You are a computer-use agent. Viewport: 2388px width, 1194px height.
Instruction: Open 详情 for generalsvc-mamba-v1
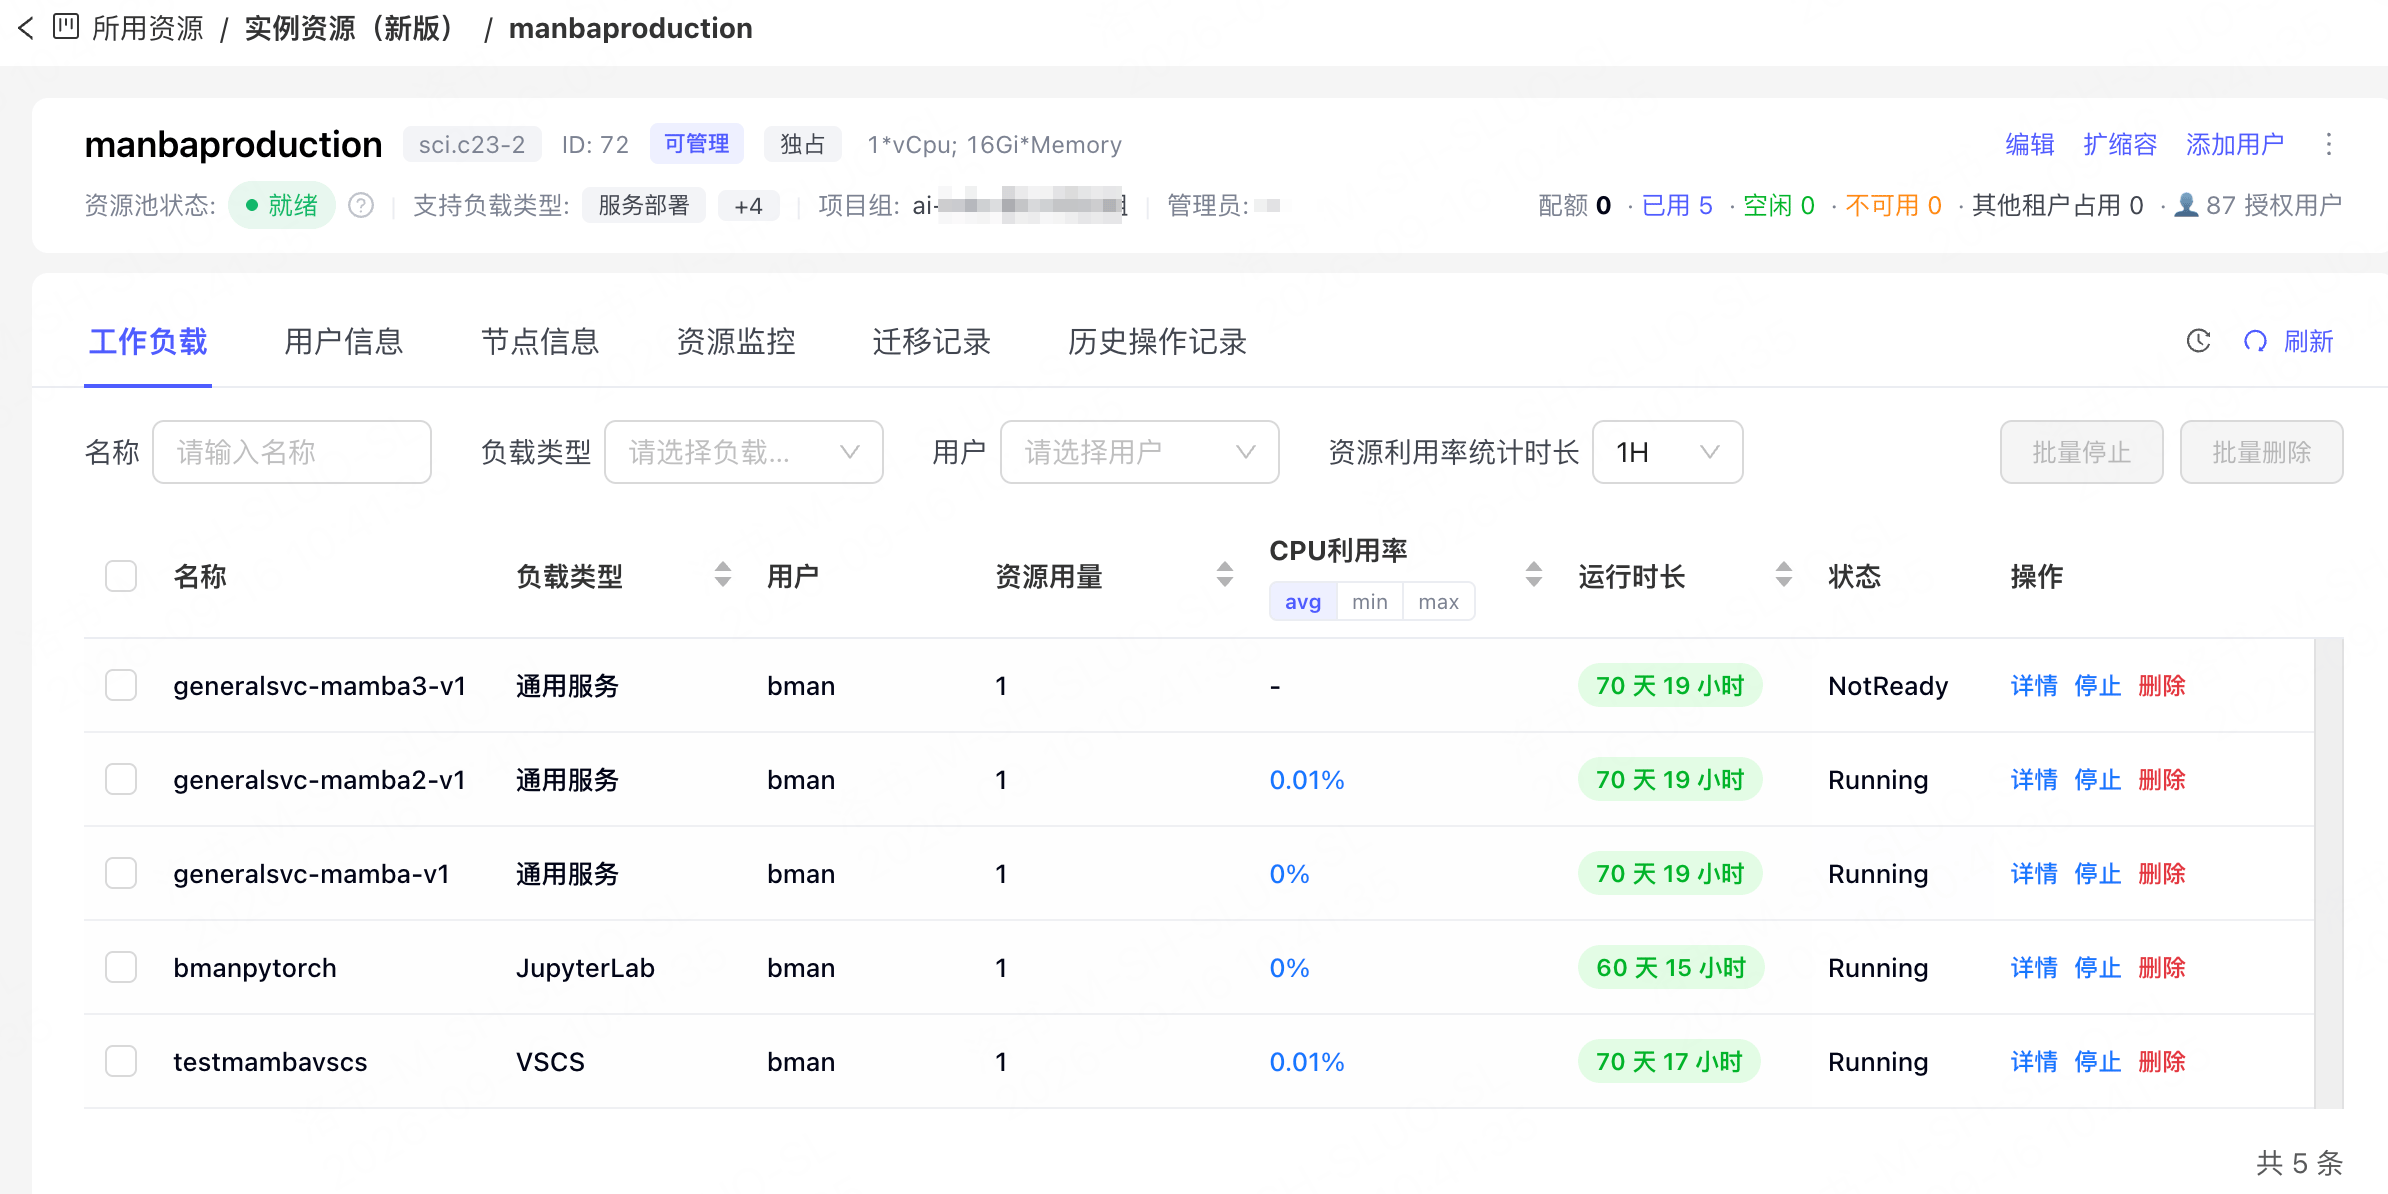coord(2034,874)
